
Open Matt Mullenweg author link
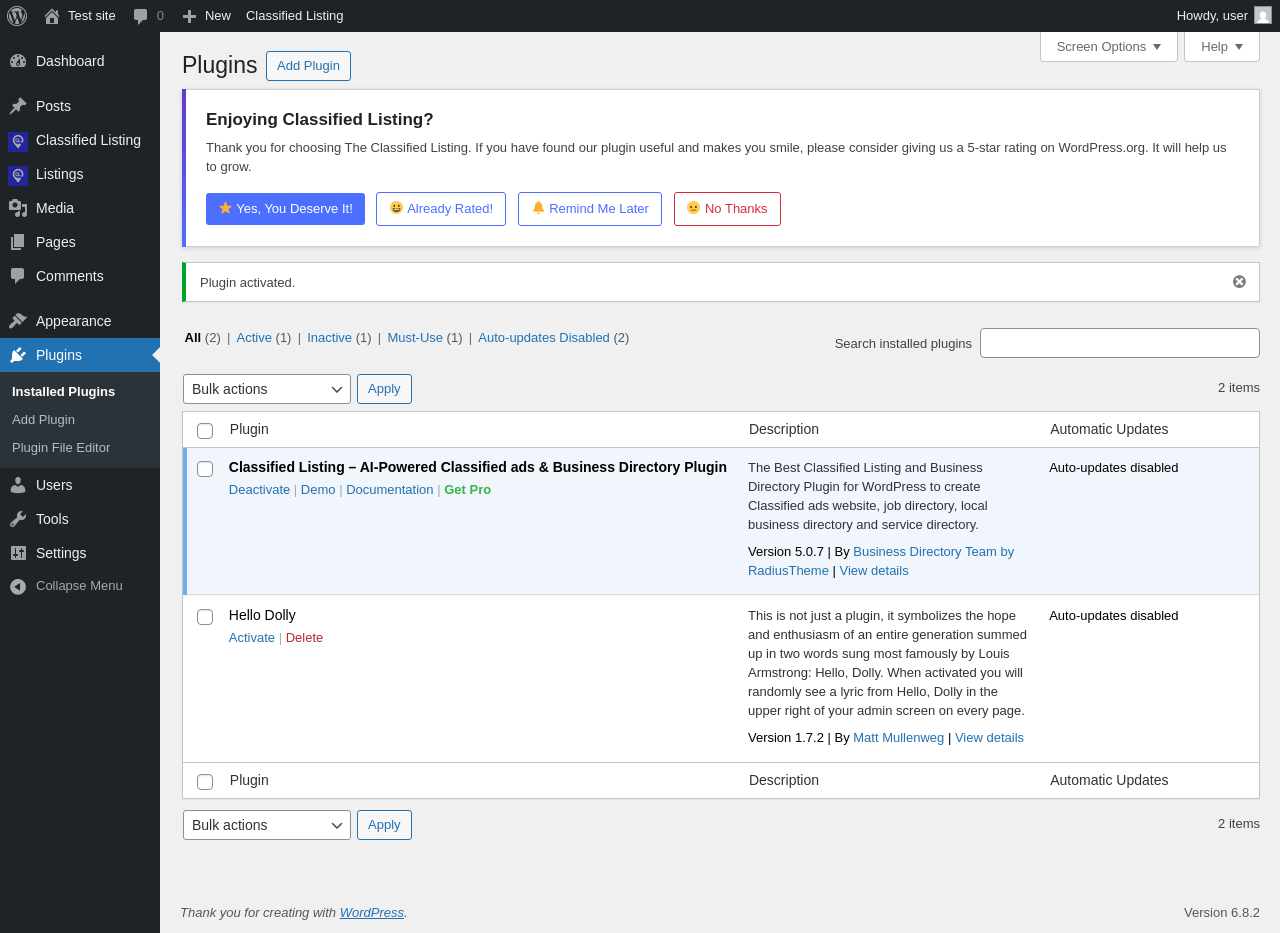click(x=898, y=738)
